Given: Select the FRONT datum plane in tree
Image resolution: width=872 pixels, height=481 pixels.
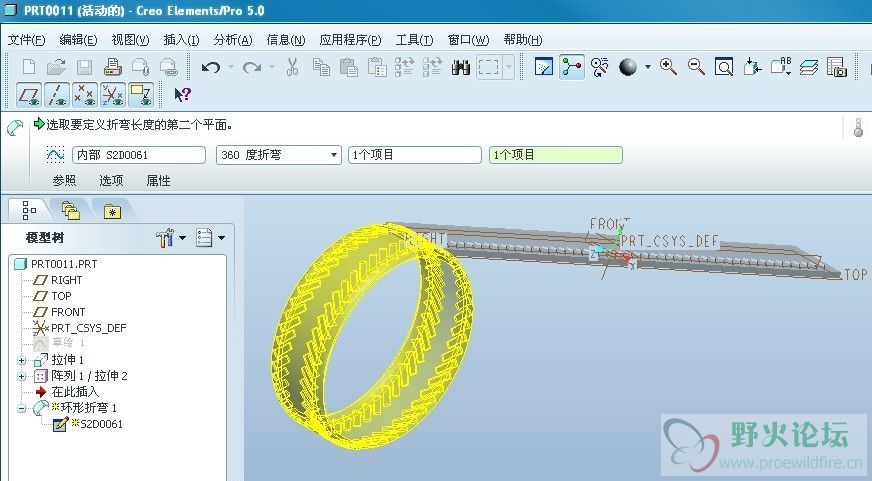Looking at the screenshot, I should click(68, 312).
